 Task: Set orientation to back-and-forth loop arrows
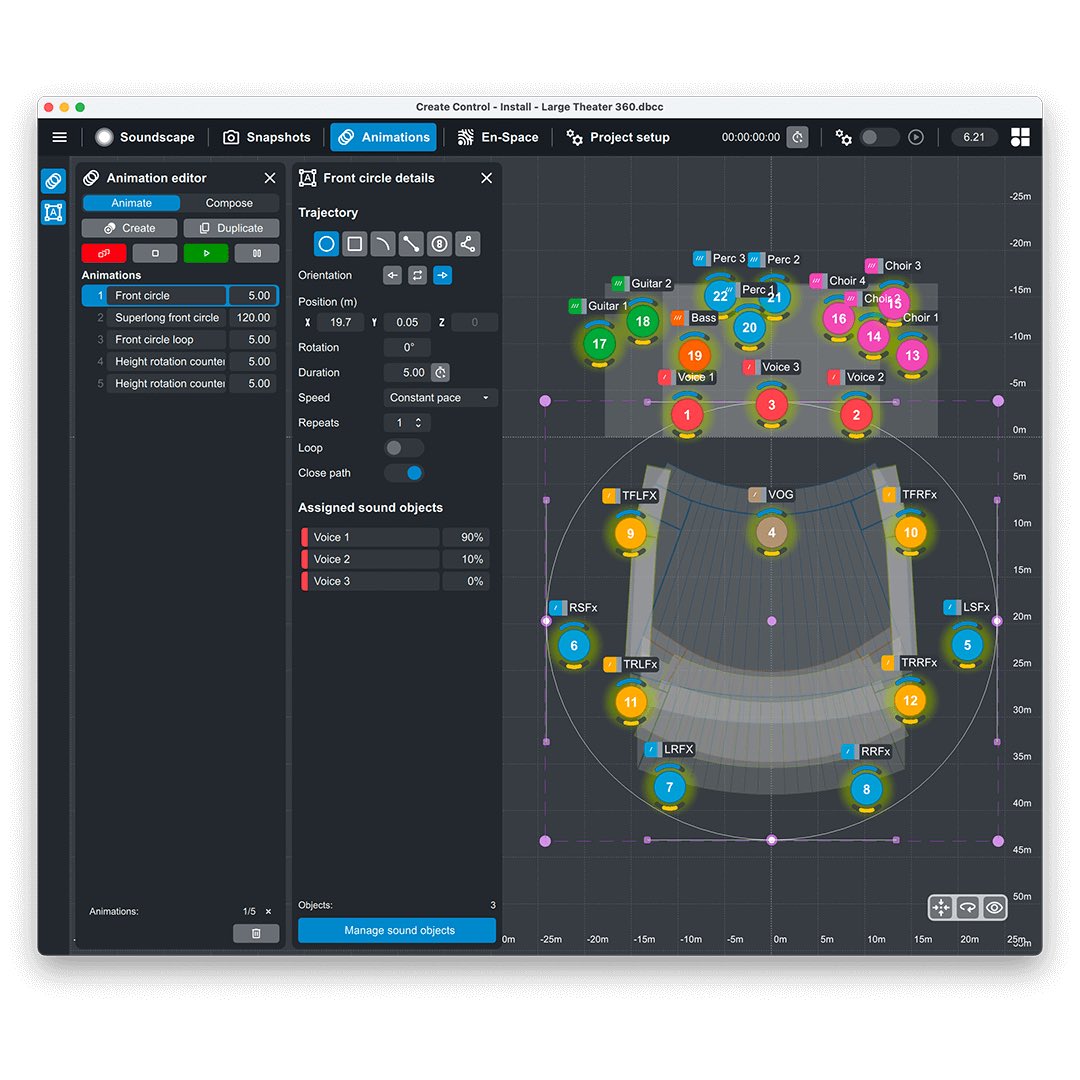(x=417, y=276)
